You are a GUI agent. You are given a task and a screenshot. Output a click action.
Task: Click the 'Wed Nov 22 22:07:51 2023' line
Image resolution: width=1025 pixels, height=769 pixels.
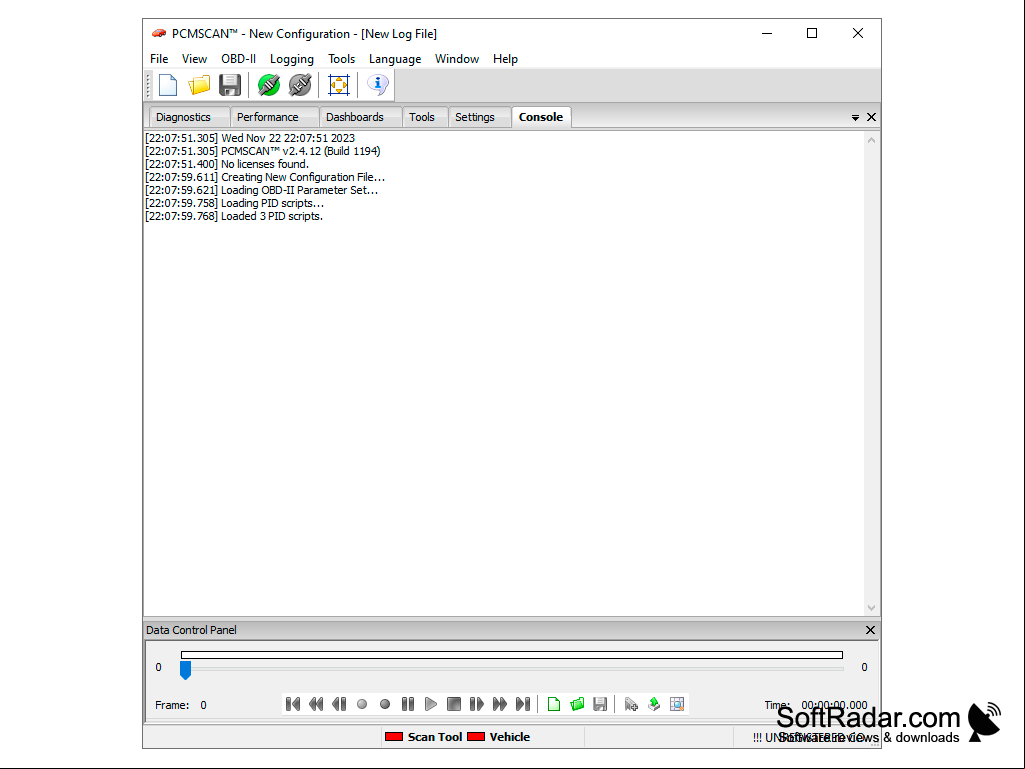pos(250,138)
